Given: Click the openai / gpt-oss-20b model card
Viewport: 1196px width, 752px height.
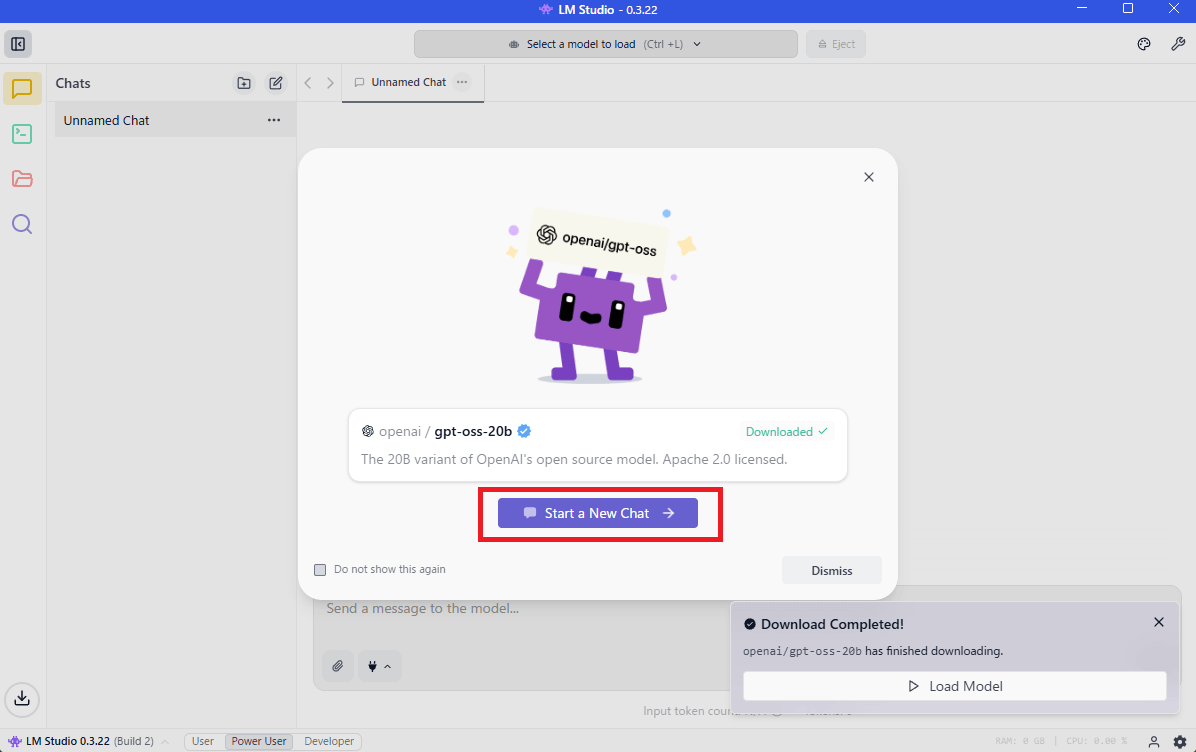Looking at the screenshot, I should [x=597, y=445].
